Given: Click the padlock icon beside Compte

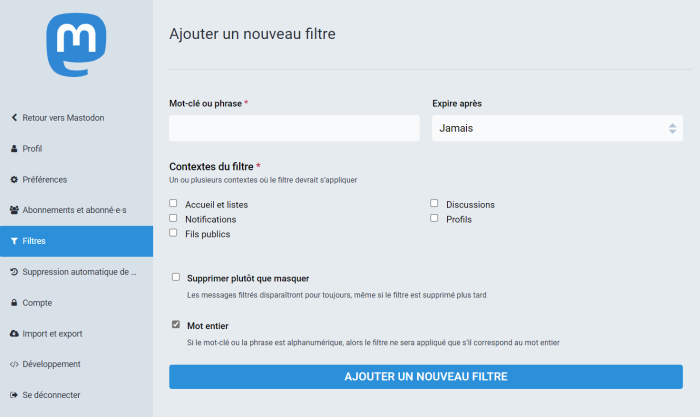Looking at the screenshot, I should (x=14, y=303).
